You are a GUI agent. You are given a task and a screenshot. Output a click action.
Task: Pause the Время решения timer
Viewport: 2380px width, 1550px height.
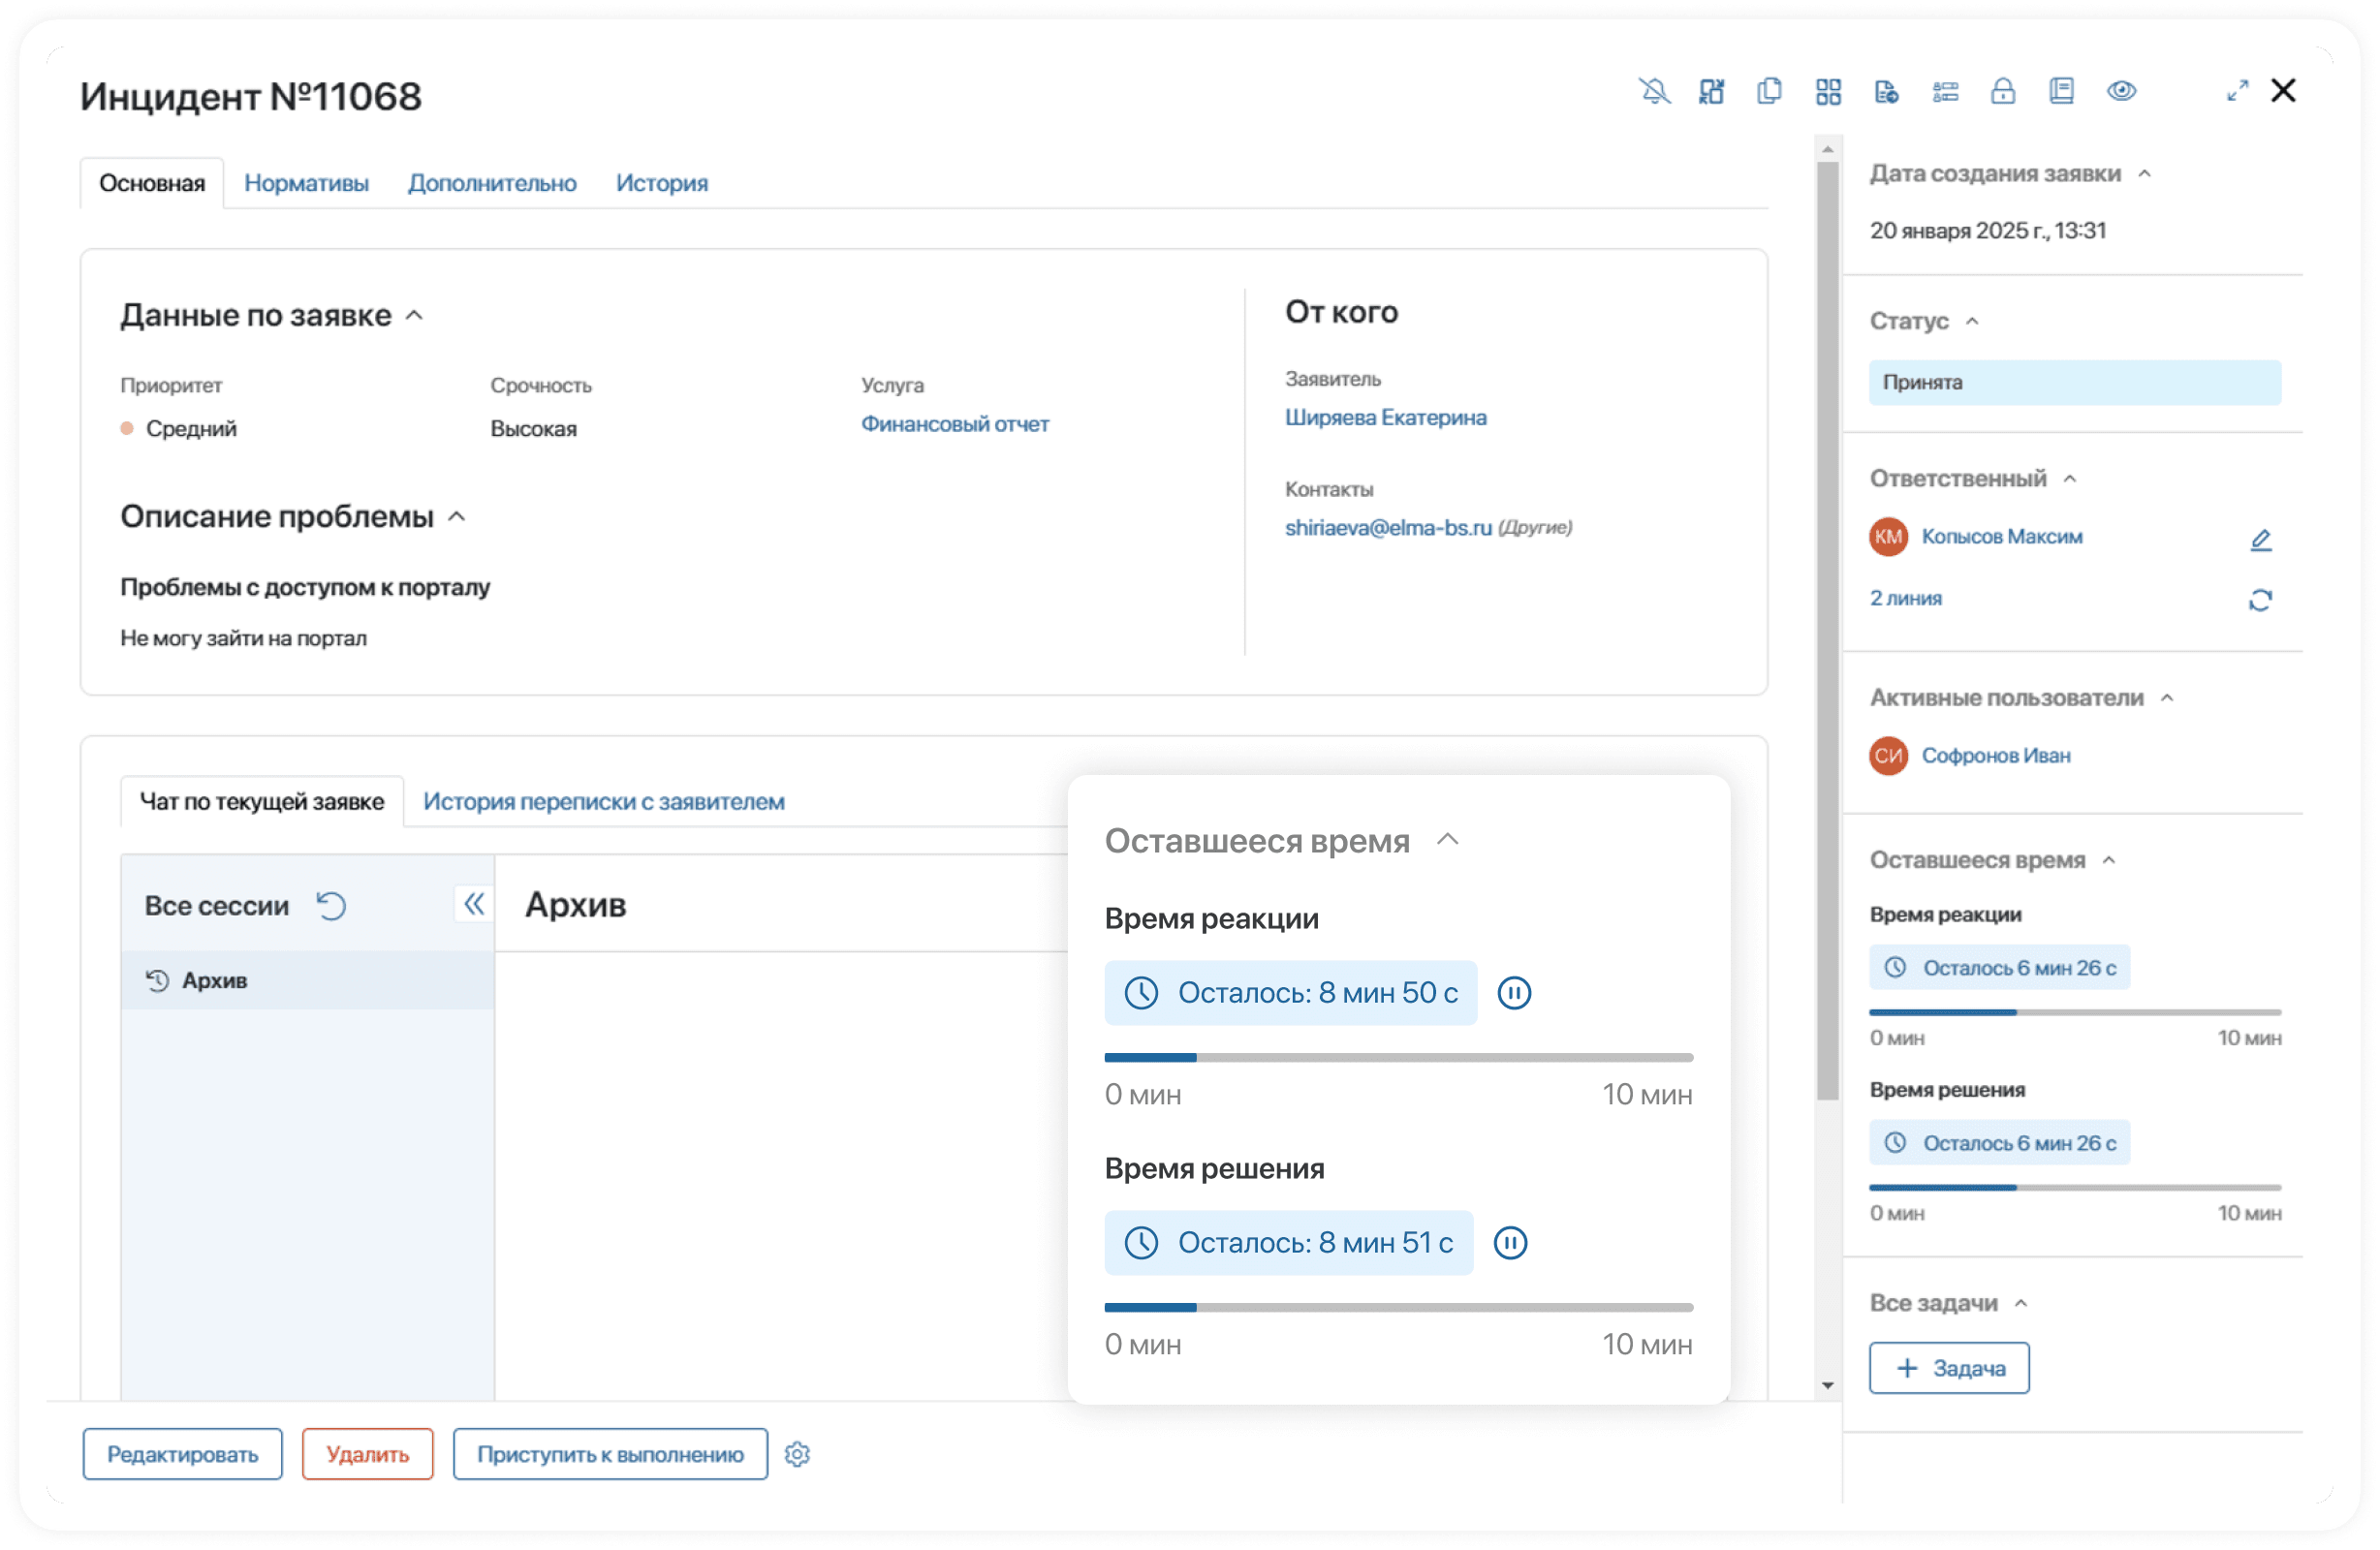point(1510,1244)
